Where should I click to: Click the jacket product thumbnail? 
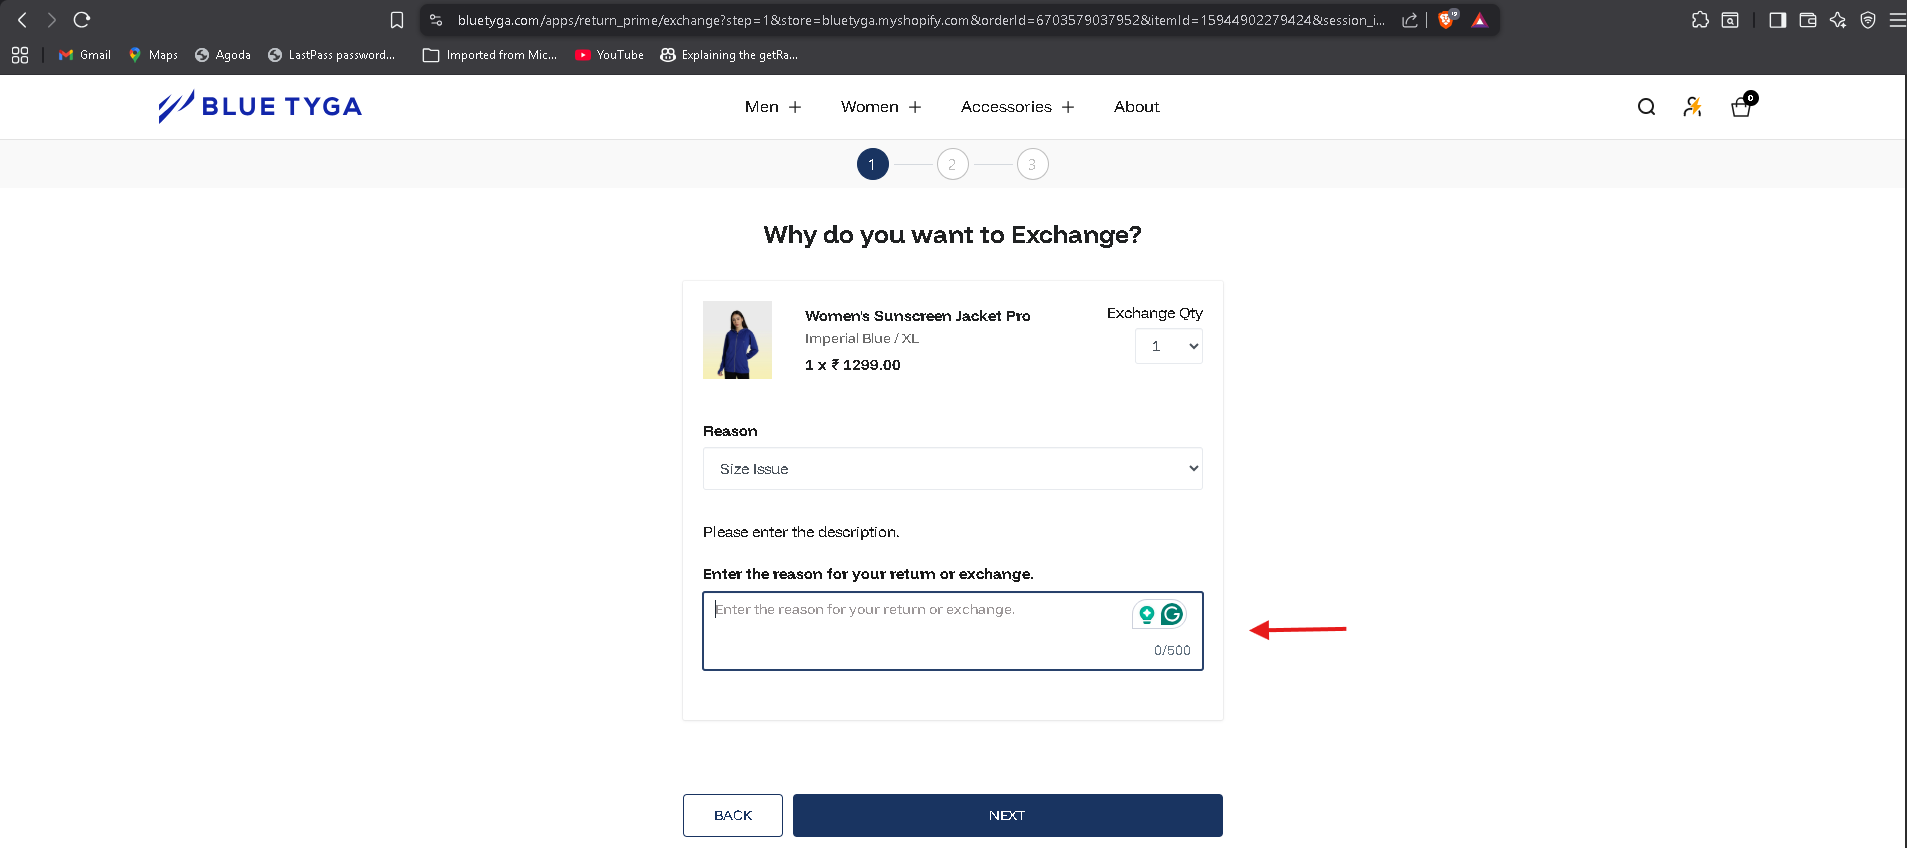[x=737, y=340]
